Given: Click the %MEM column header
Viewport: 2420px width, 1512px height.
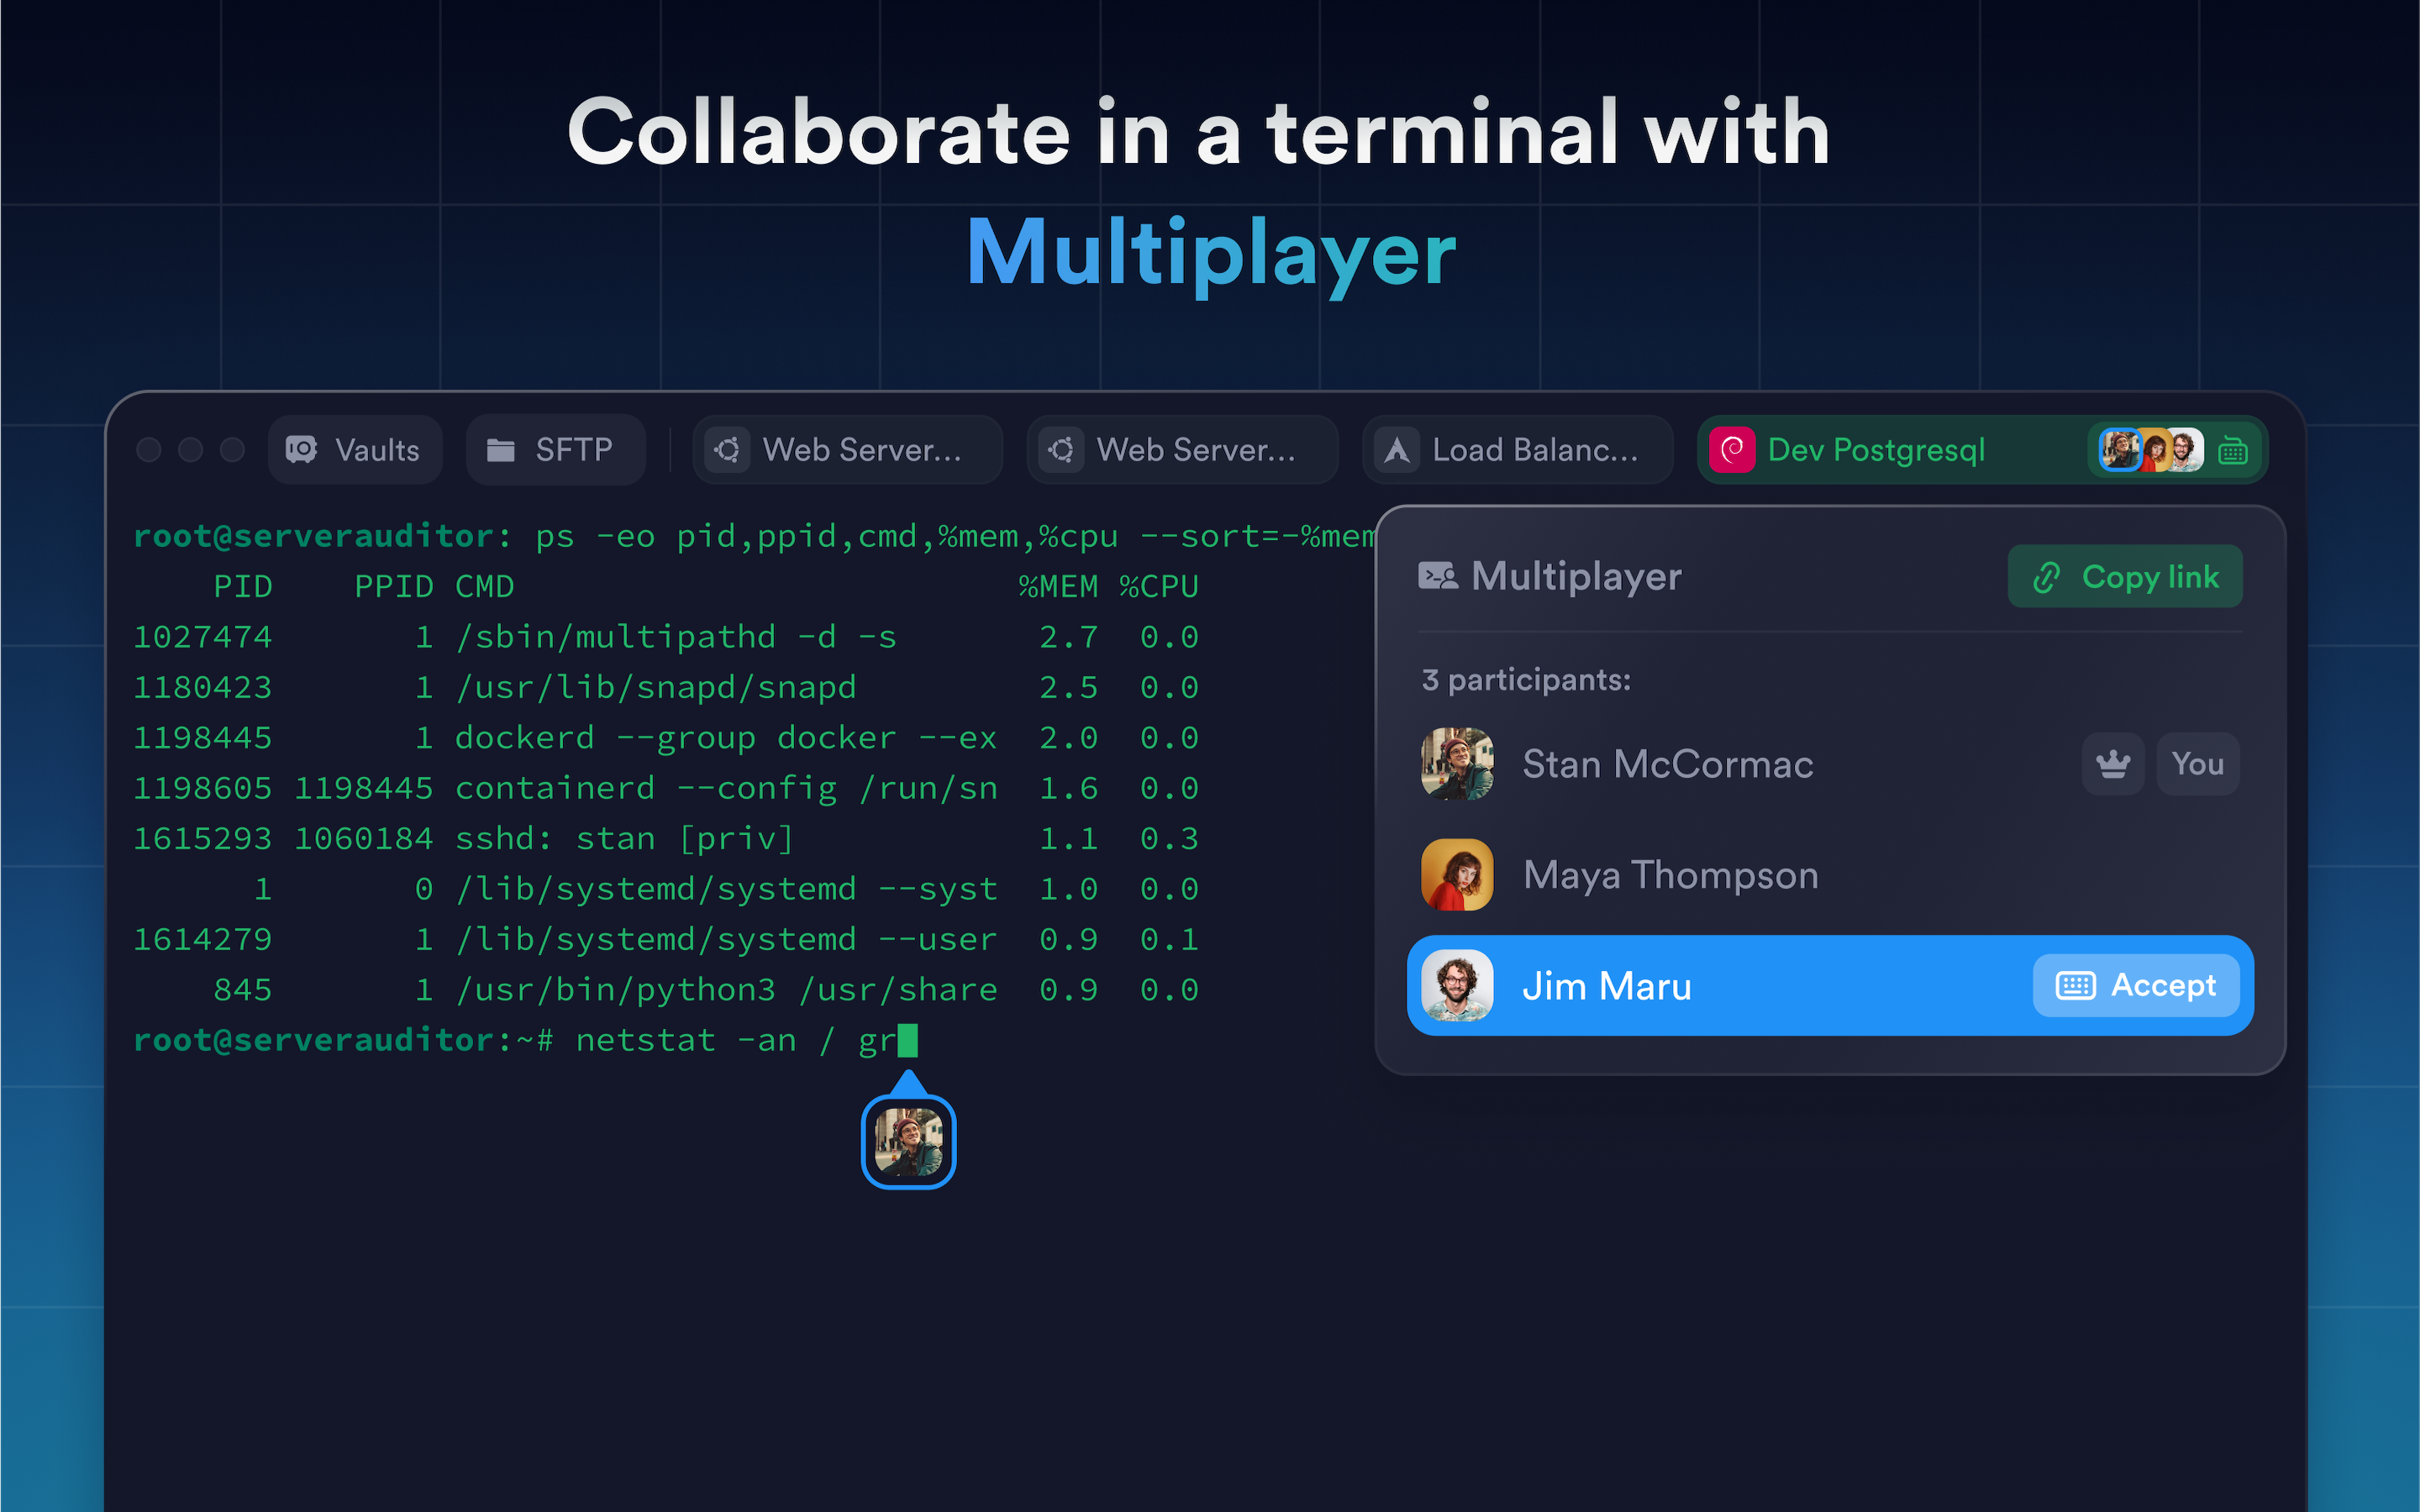Looking at the screenshot, I should [x=1058, y=586].
